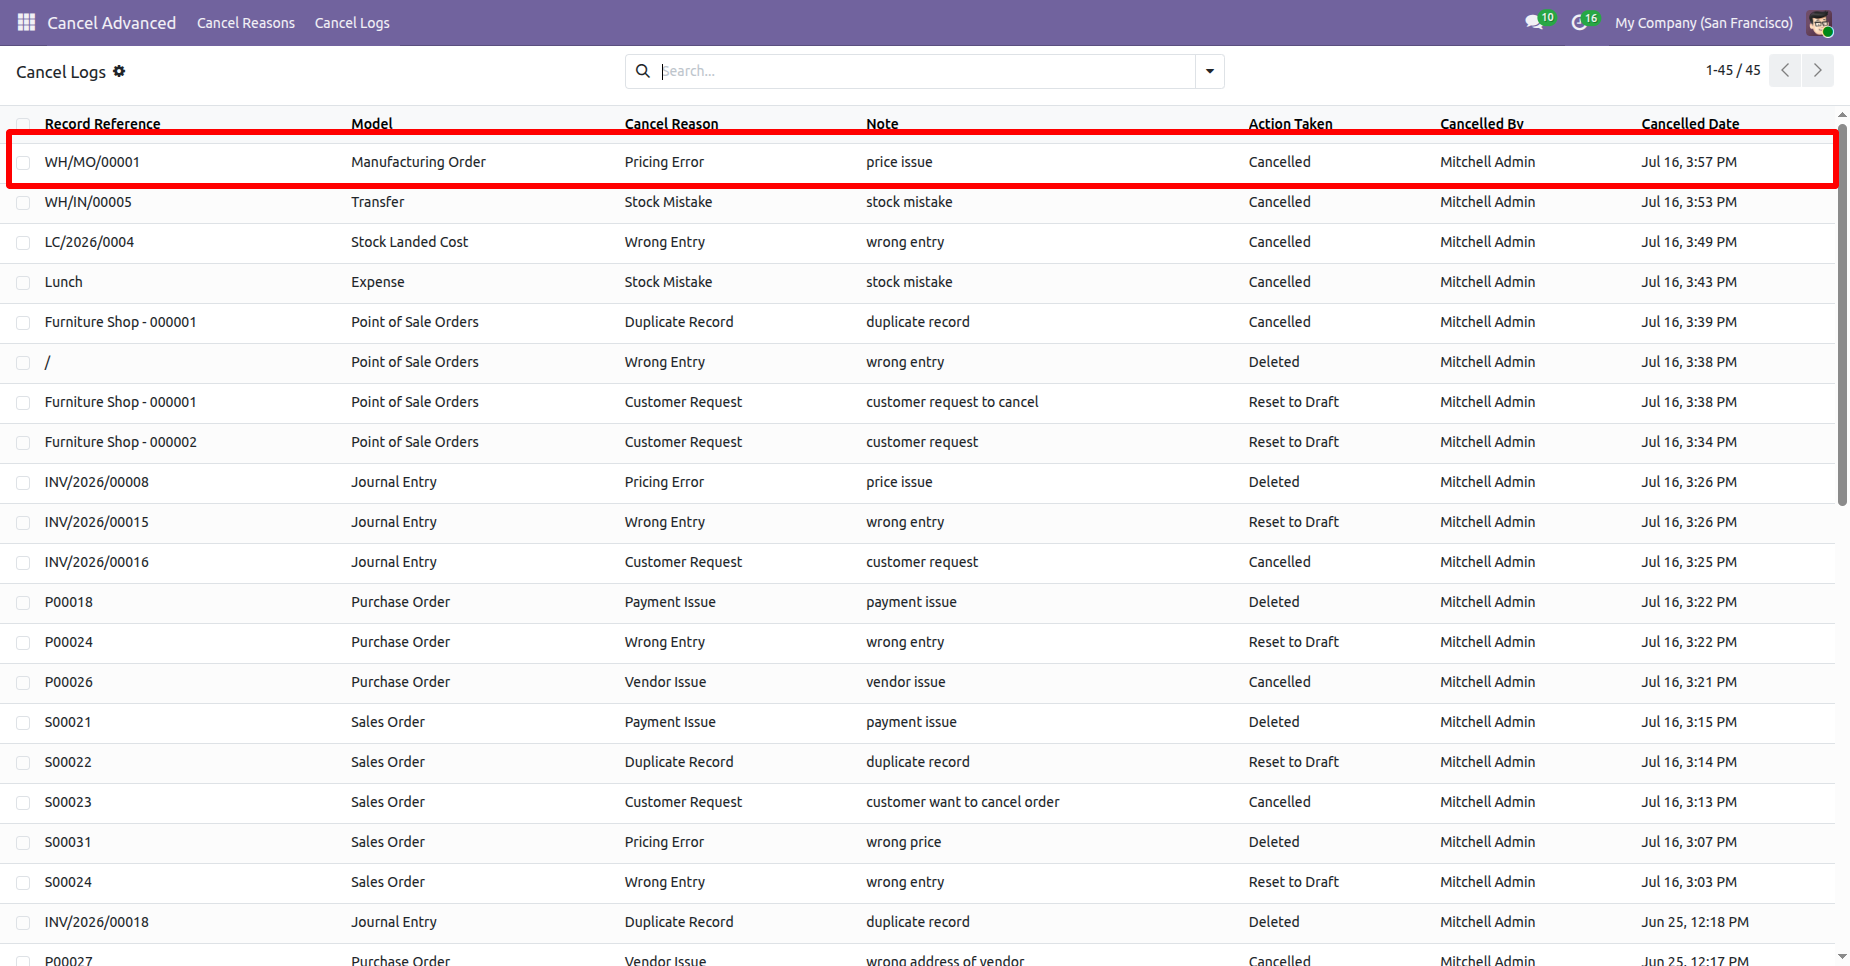Open the Cancel Logs menu

pos(352,23)
